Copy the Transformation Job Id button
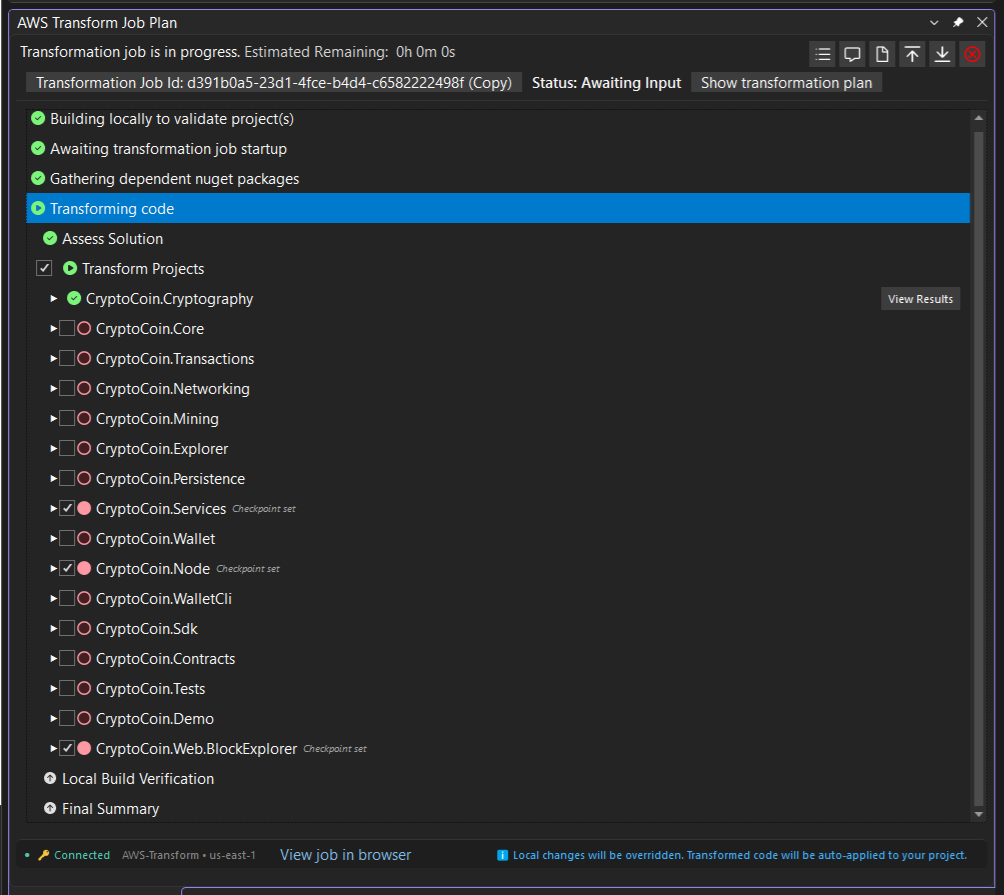The height and width of the screenshot is (895, 1004). (274, 83)
